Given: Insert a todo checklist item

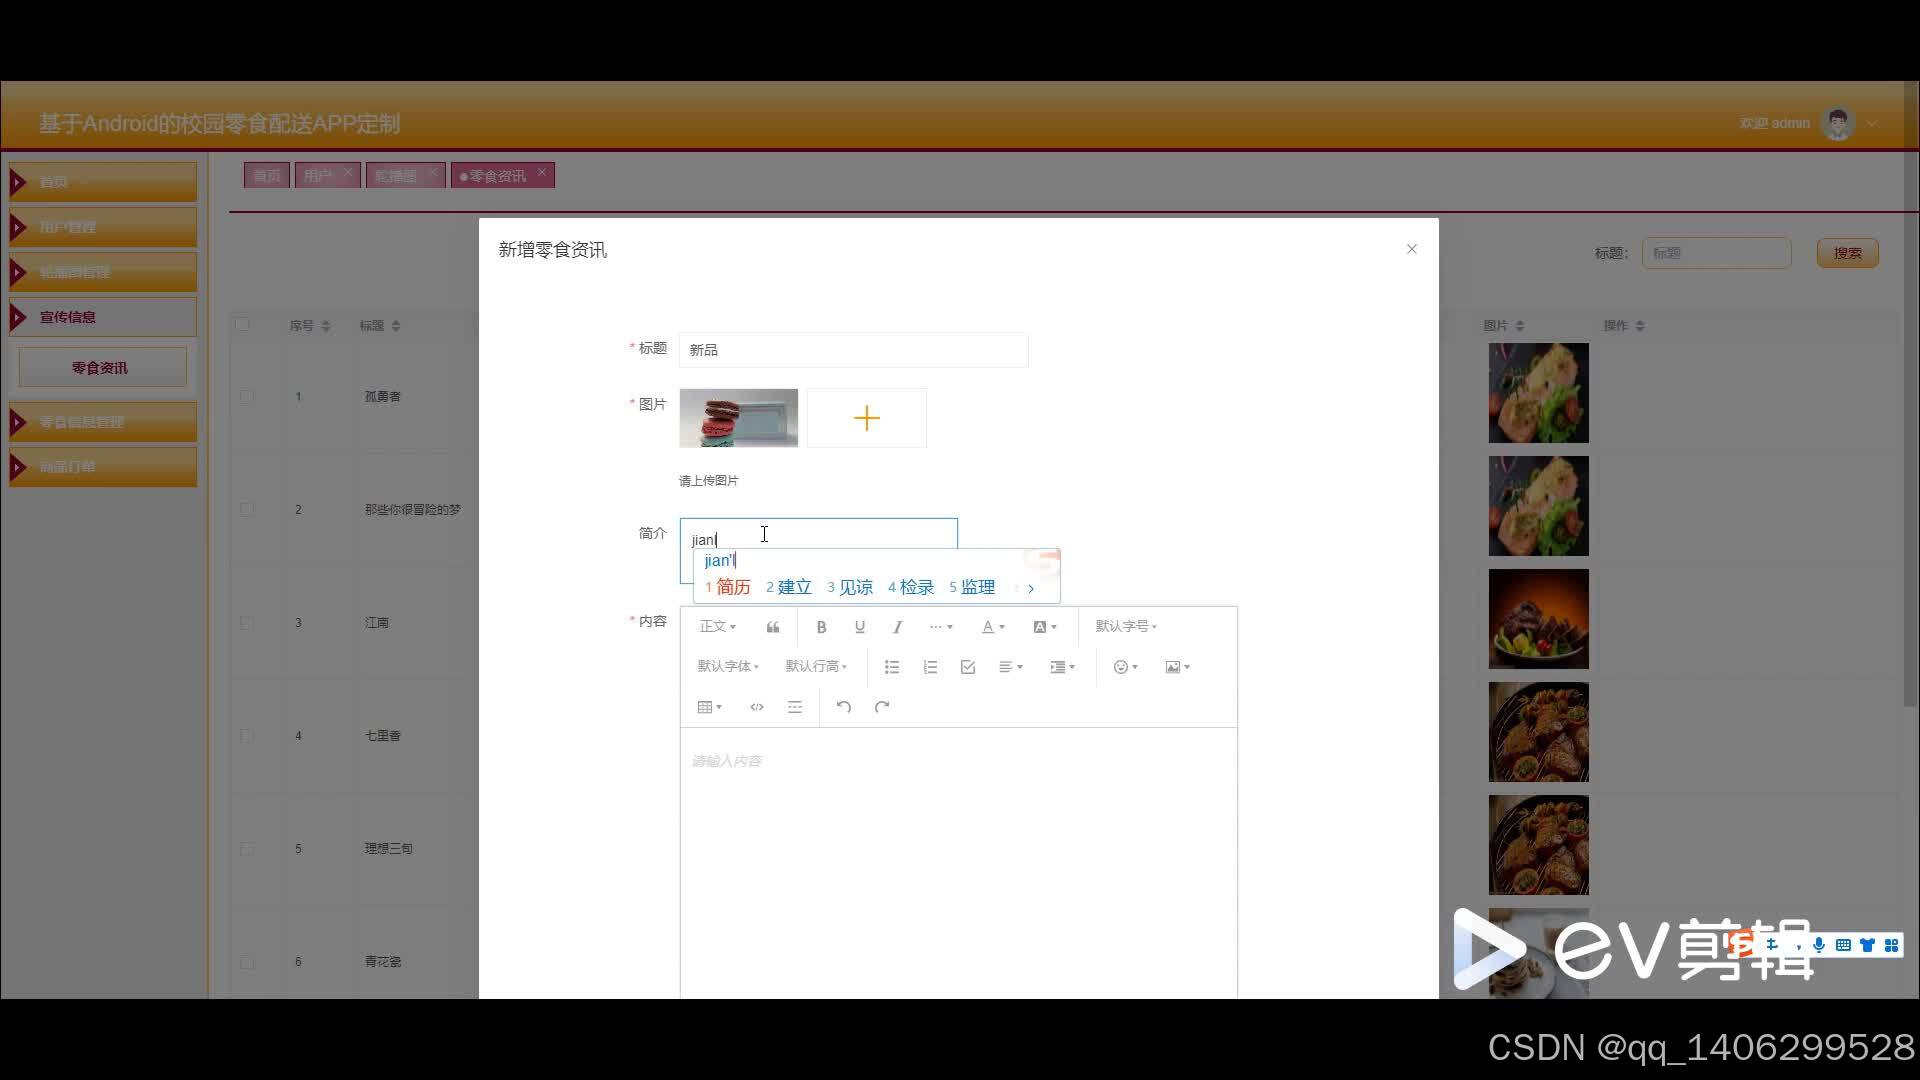Looking at the screenshot, I should click(968, 667).
